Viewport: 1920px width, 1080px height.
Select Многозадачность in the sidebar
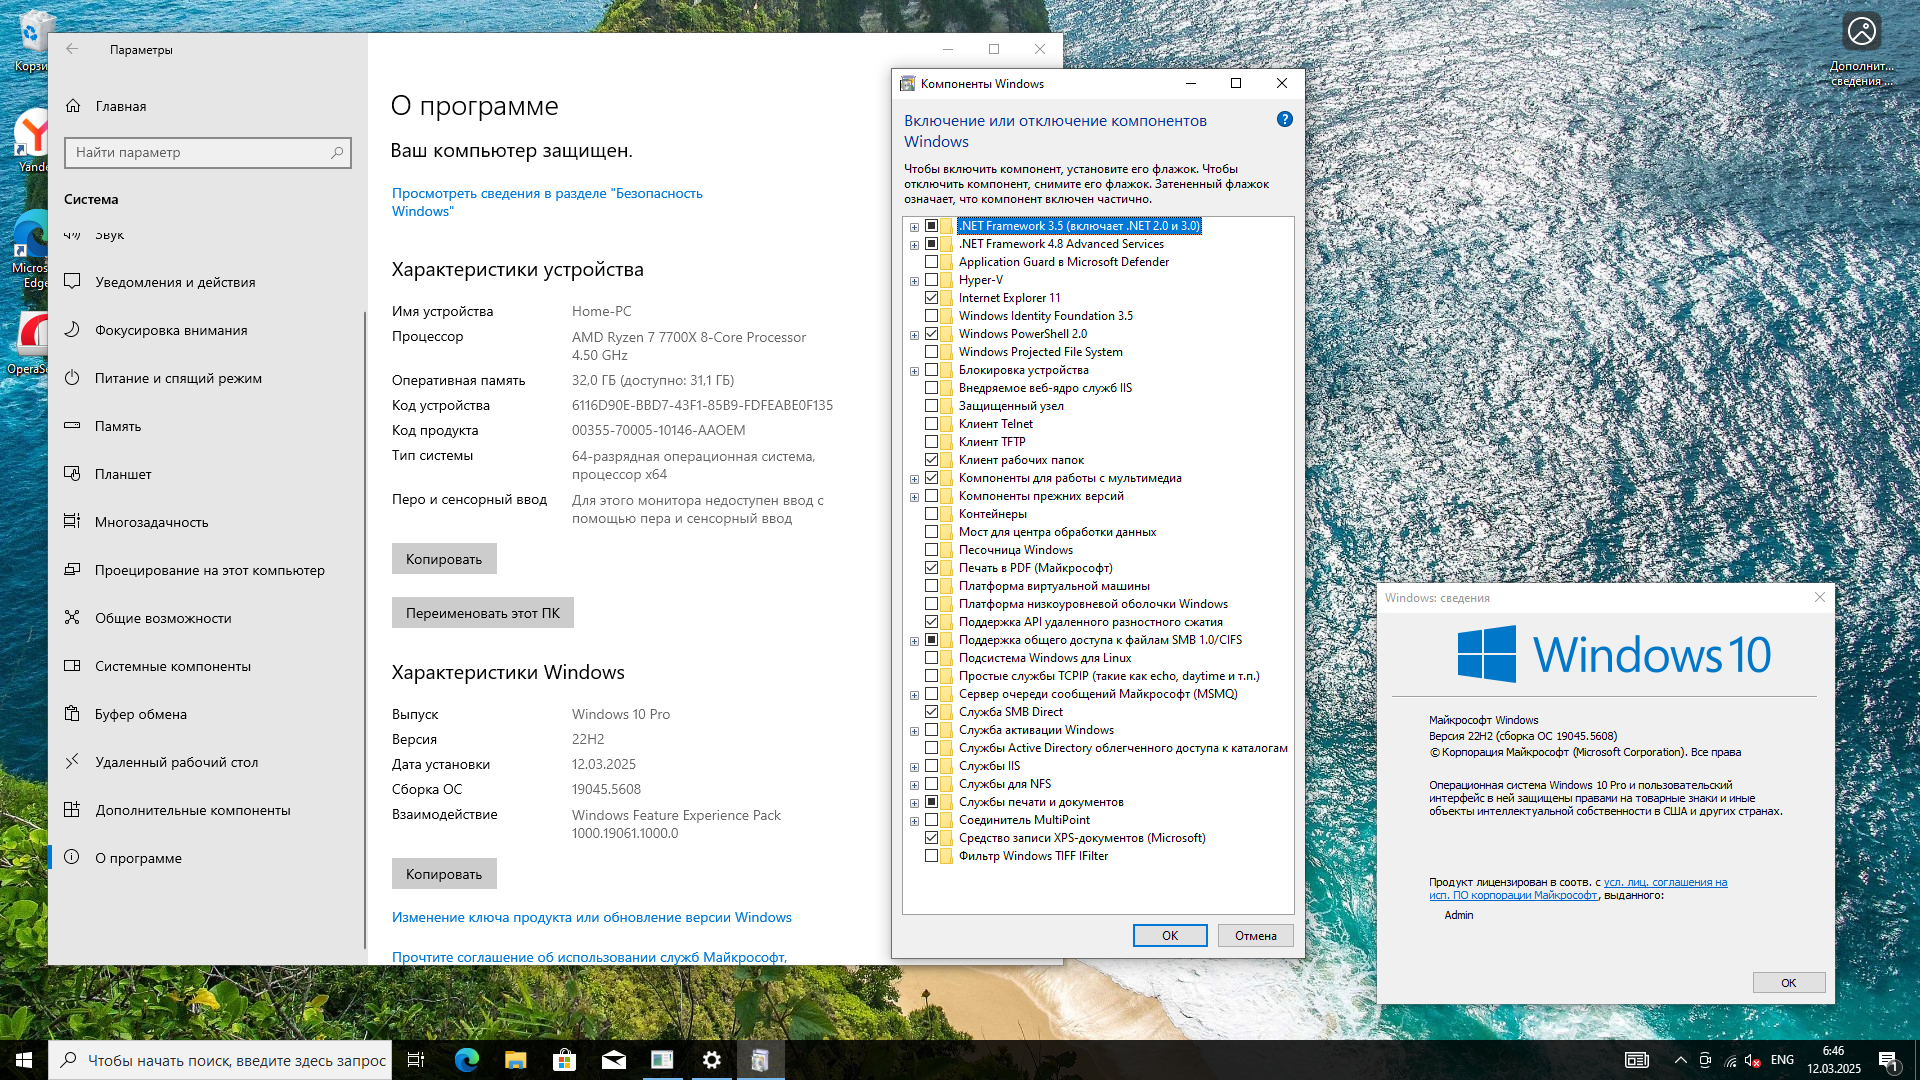[x=151, y=522]
